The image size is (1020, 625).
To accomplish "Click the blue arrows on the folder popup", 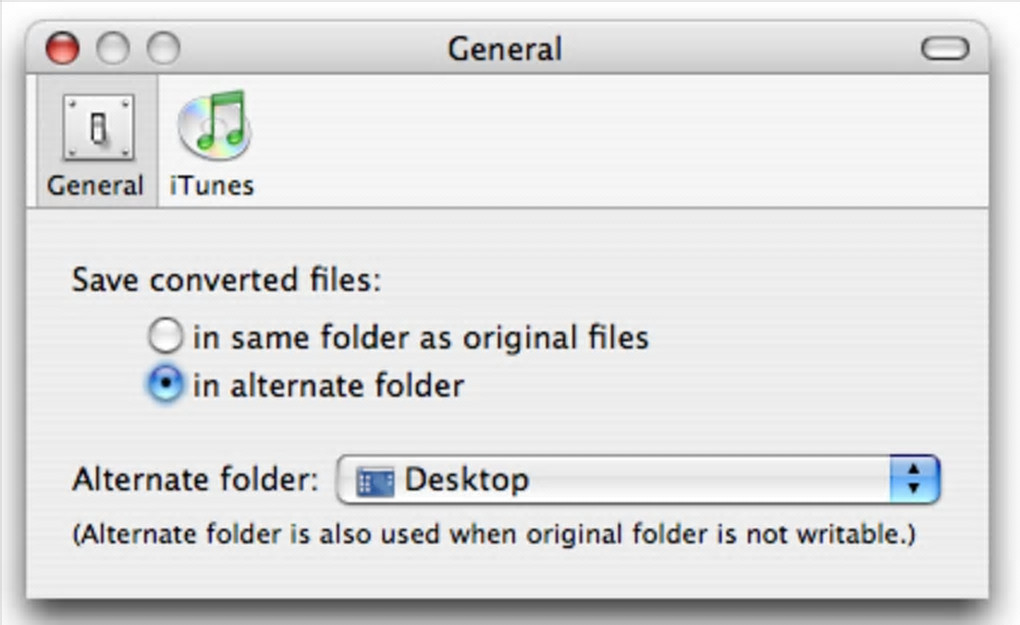I will 914,480.
